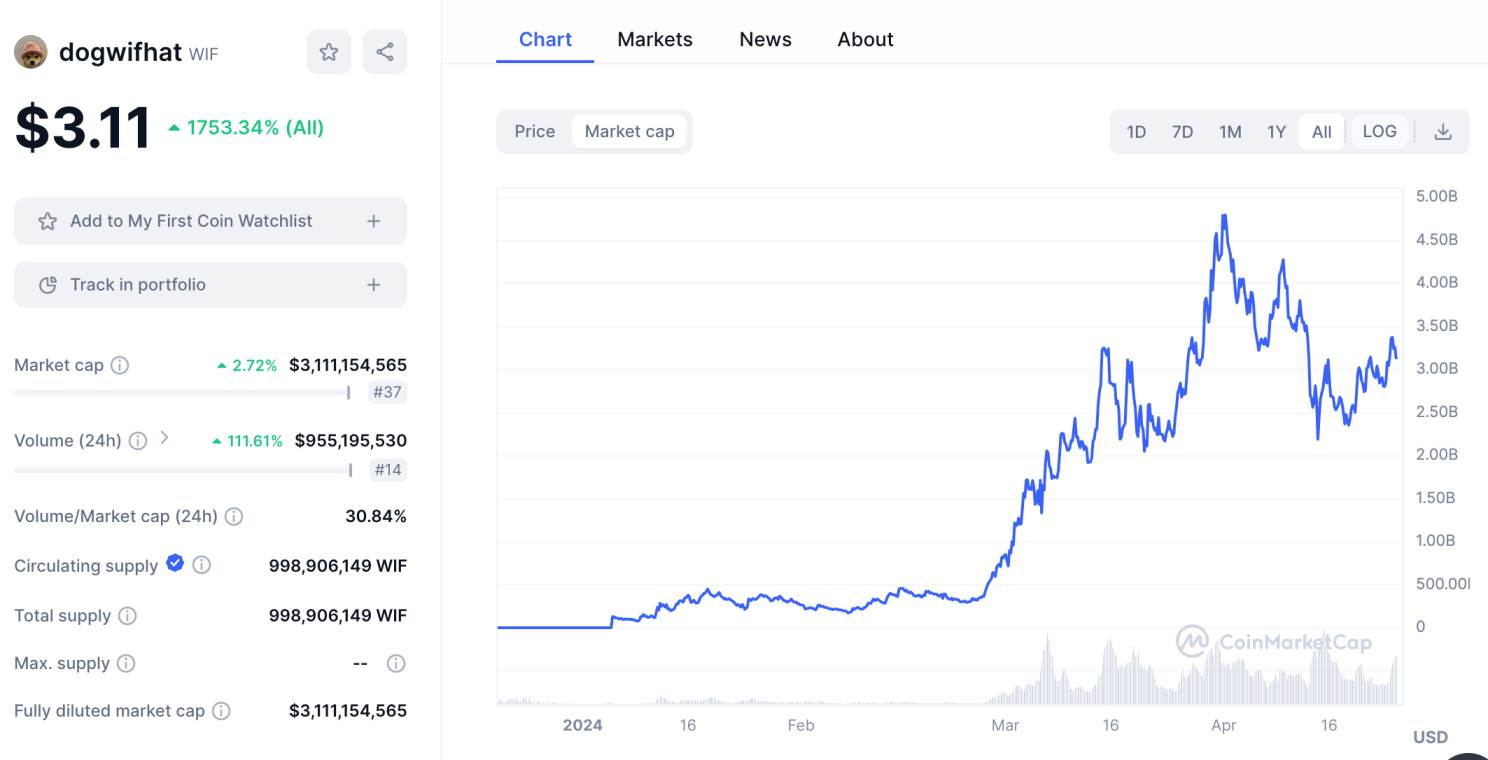Click the plus icon on Watchlist button

374,221
